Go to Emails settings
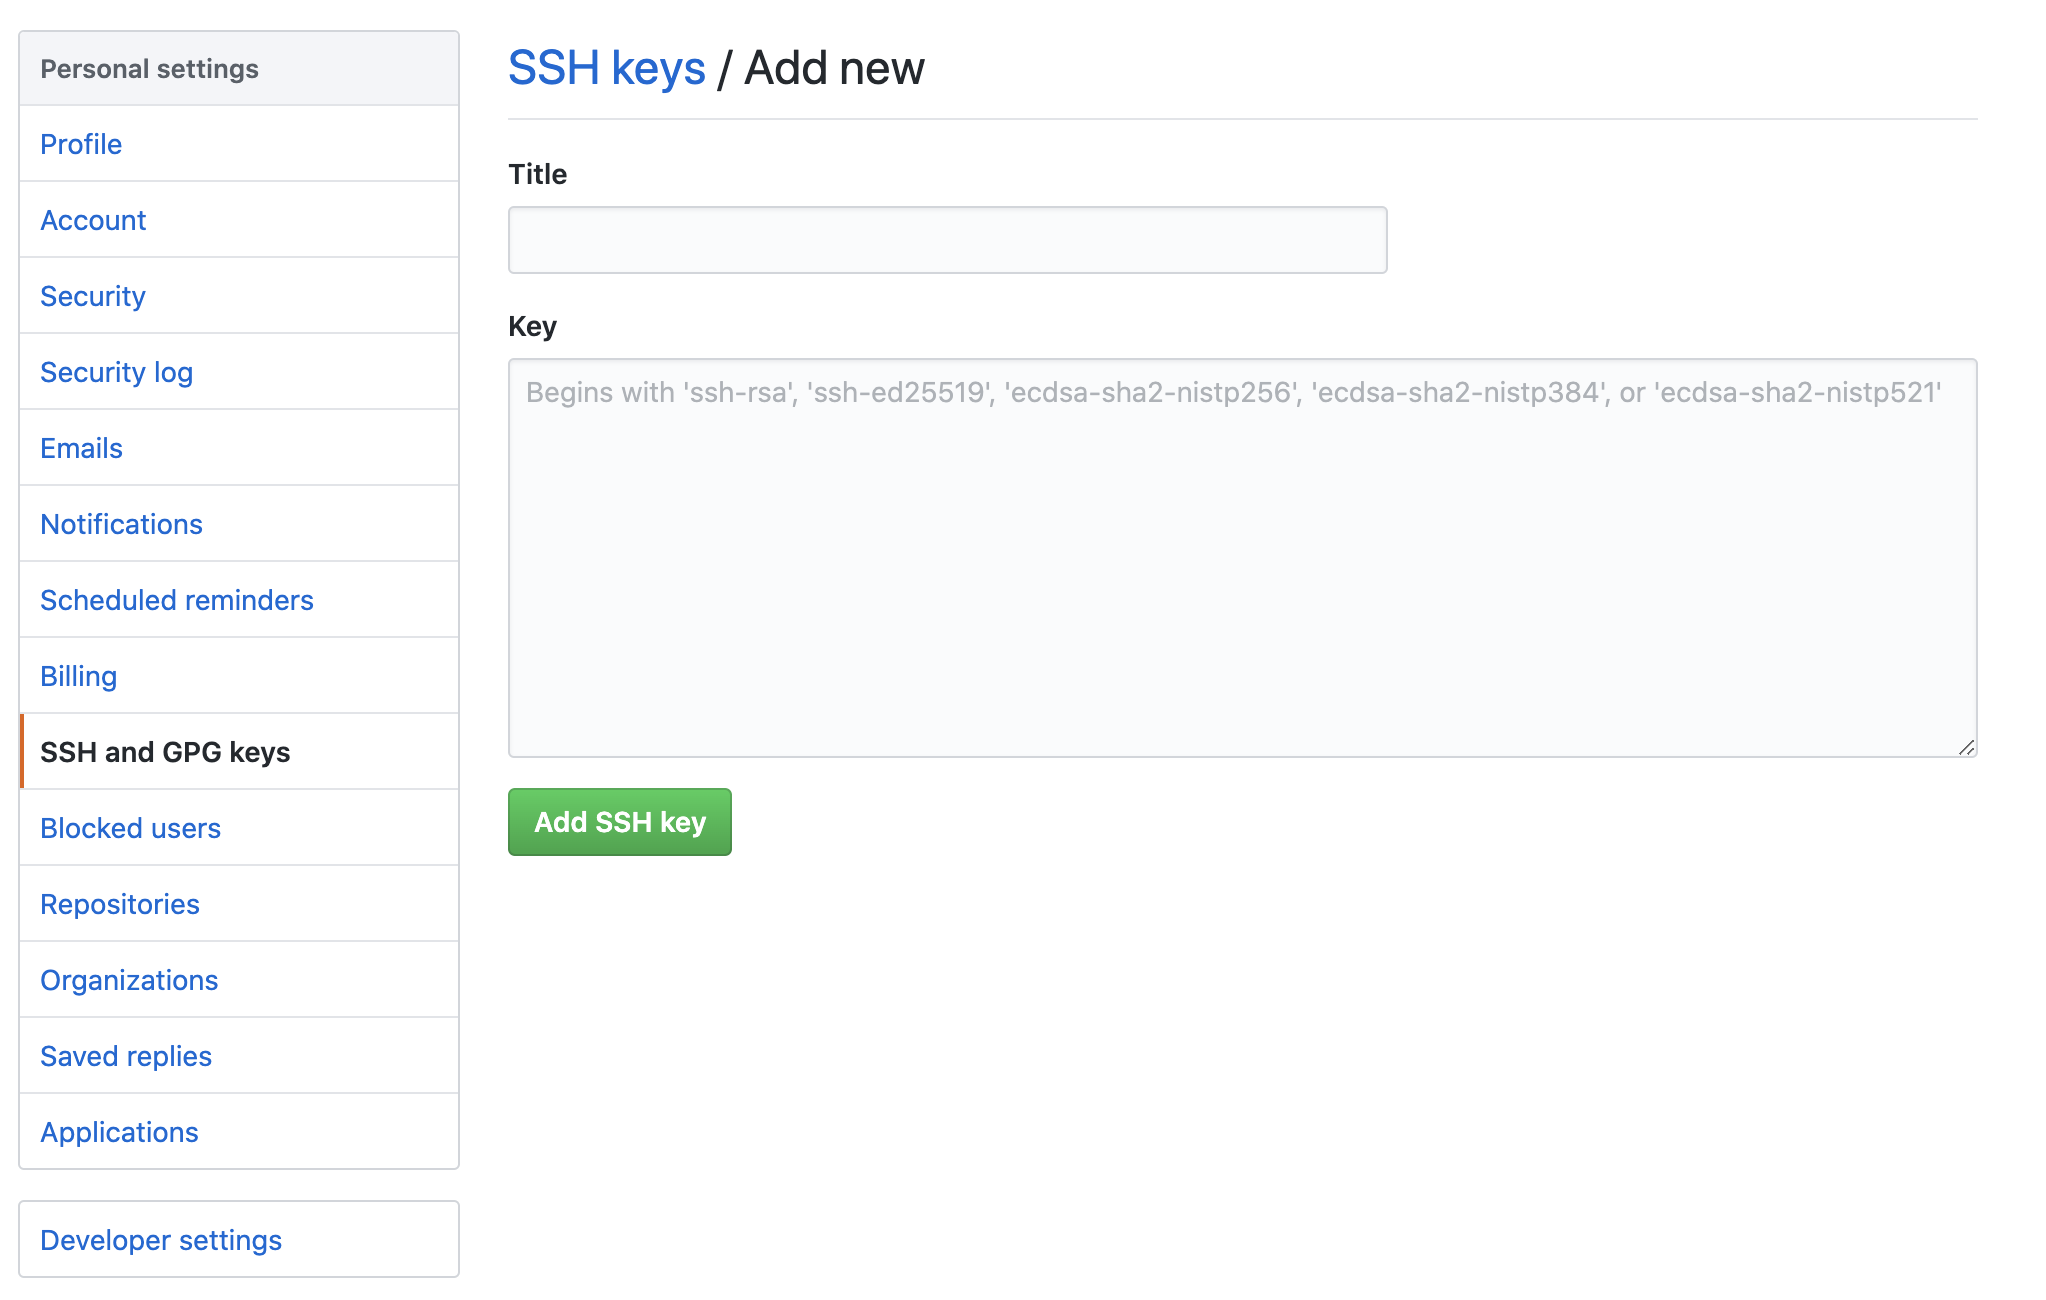Viewport: 2046px width, 1300px height. click(x=80, y=448)
